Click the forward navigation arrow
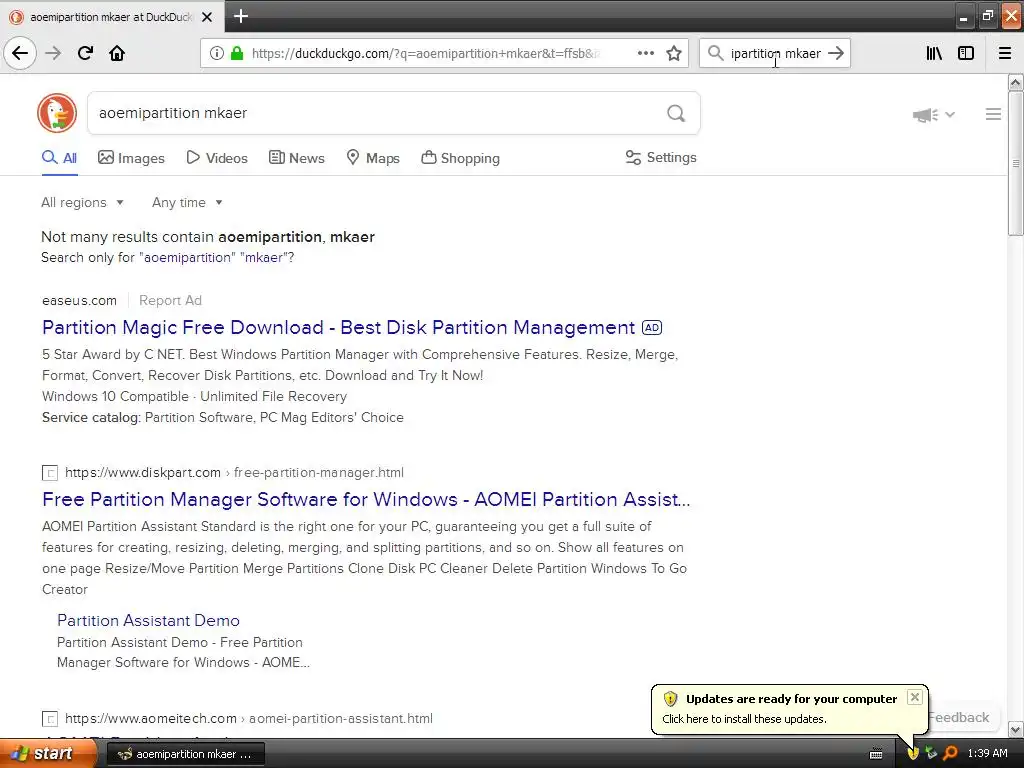 [53, 53]
